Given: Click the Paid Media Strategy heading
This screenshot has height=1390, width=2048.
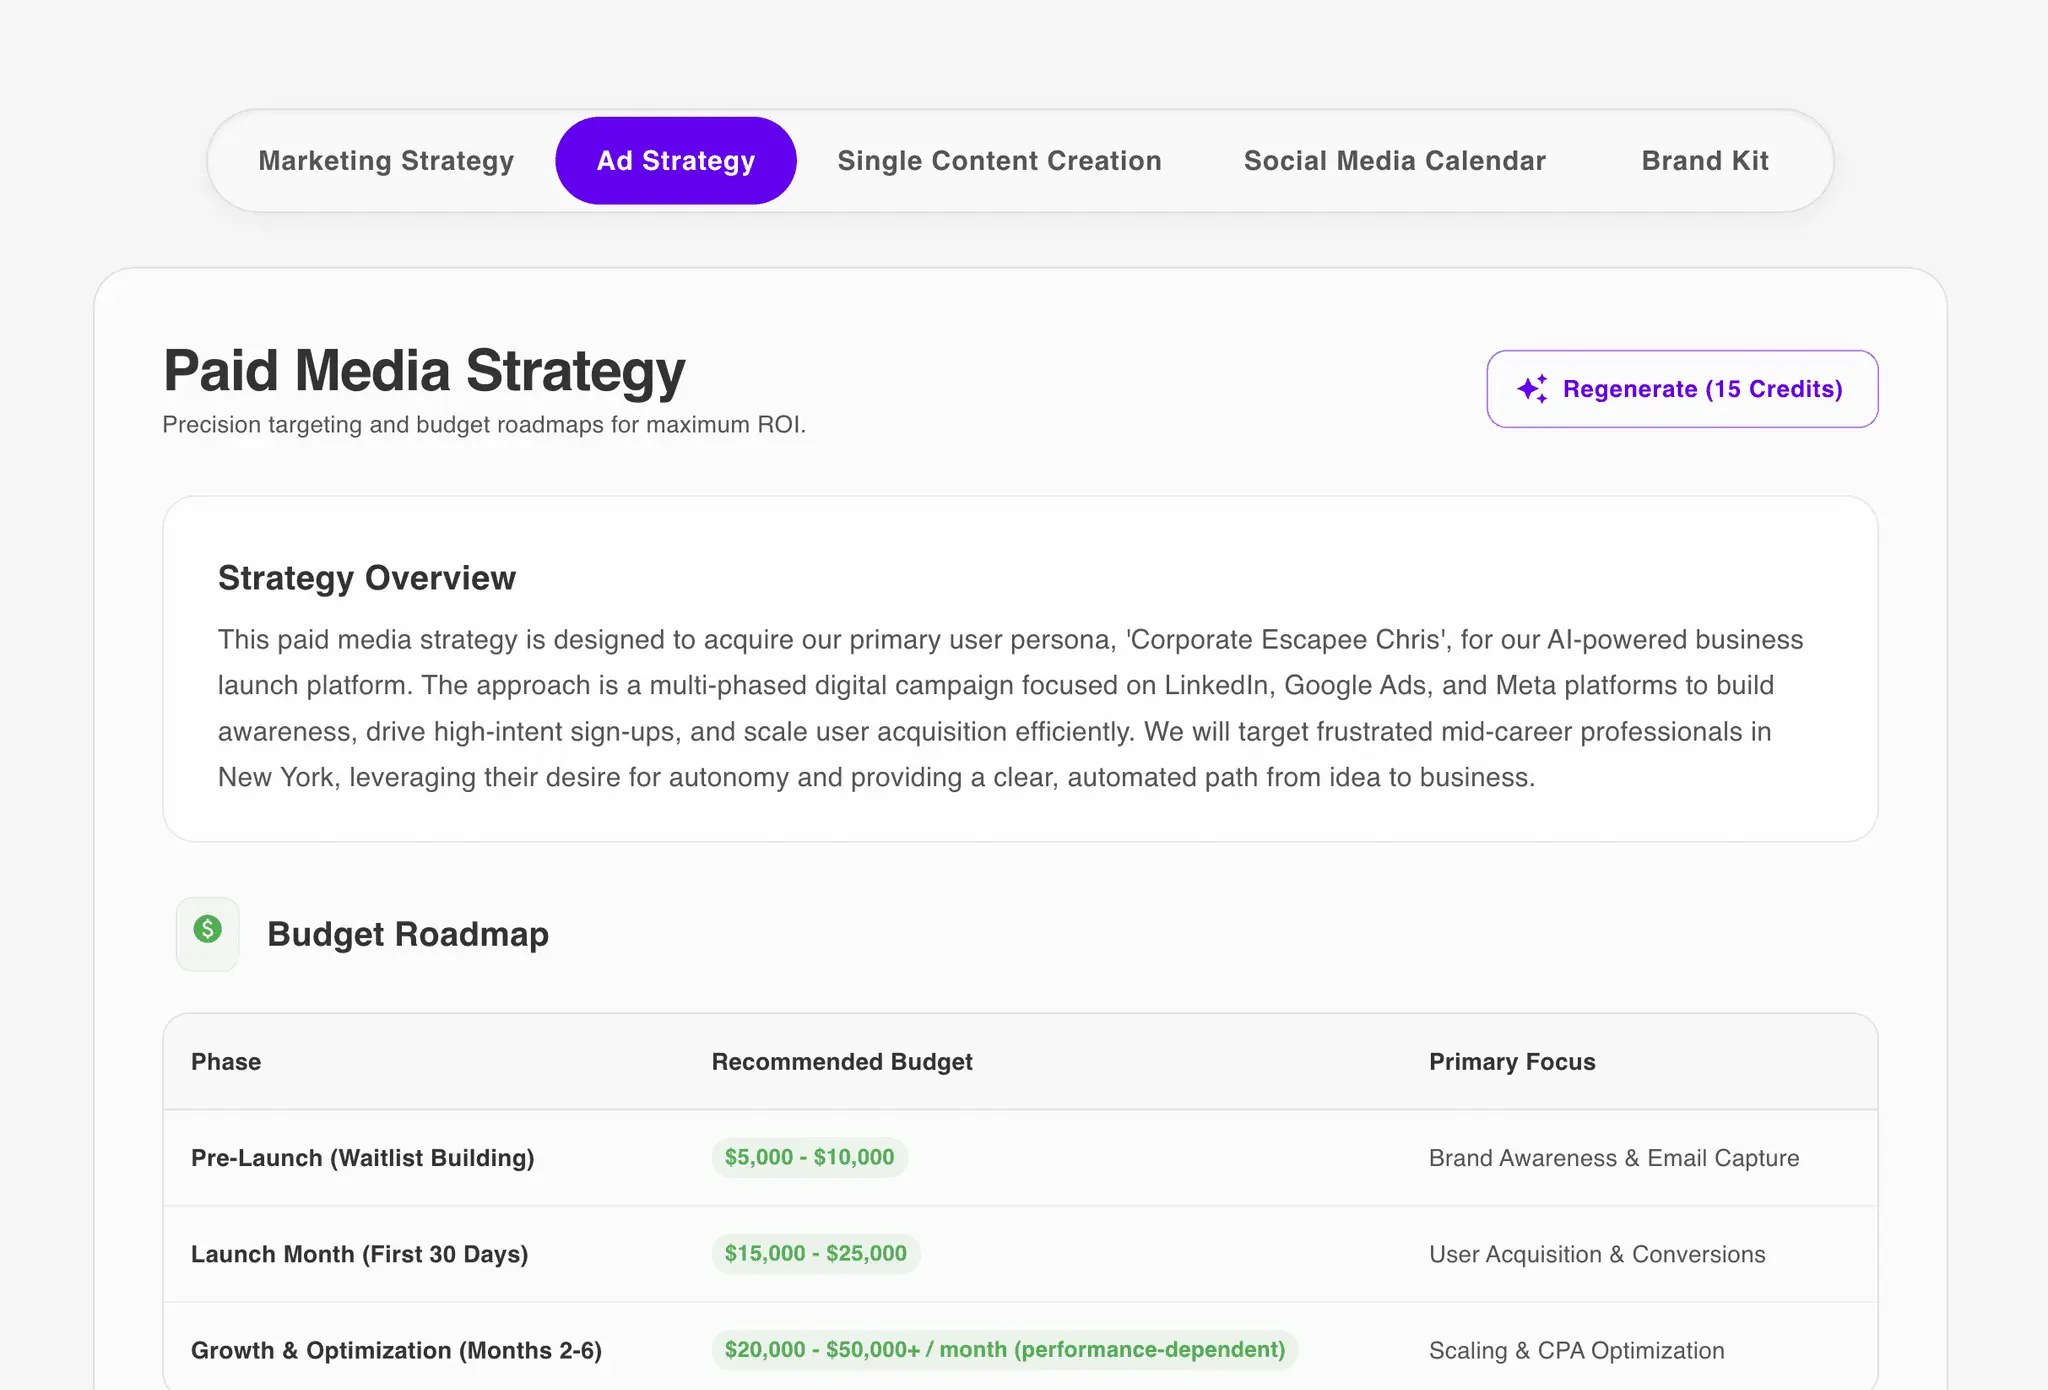Looking at the screenshot, I should click(x=424, y=371).
